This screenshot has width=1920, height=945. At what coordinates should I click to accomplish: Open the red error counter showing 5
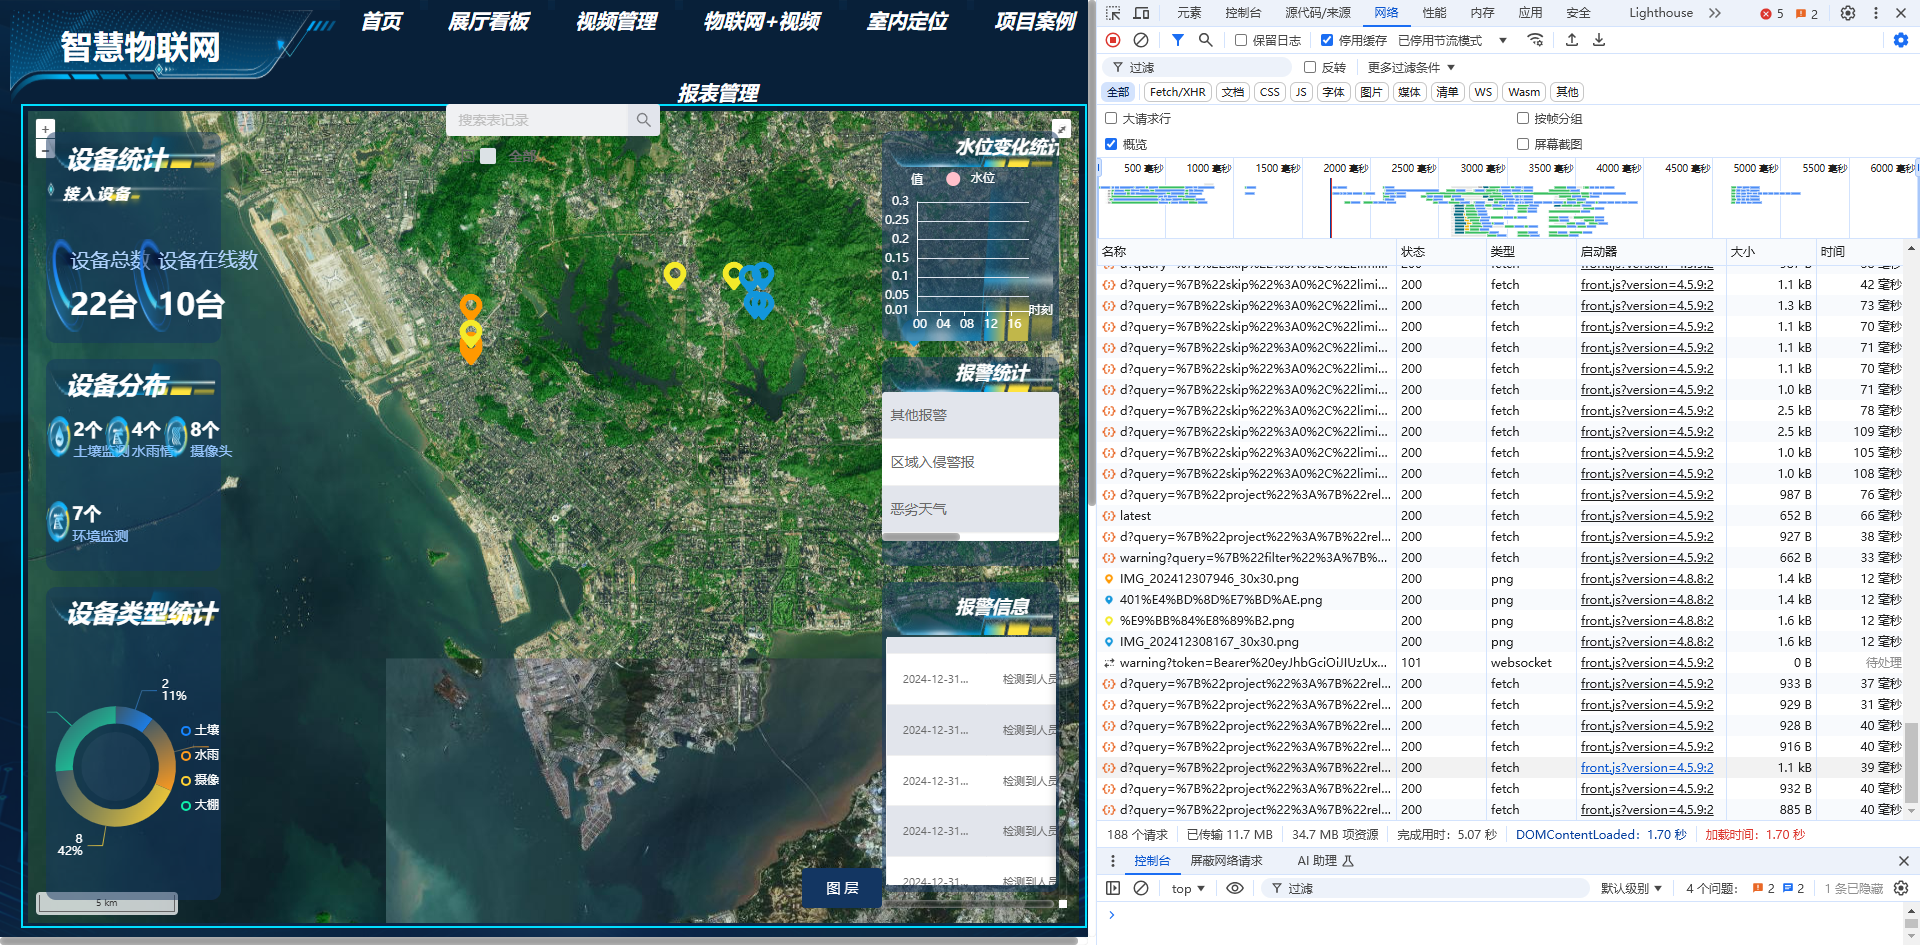tap(1772, 14)
